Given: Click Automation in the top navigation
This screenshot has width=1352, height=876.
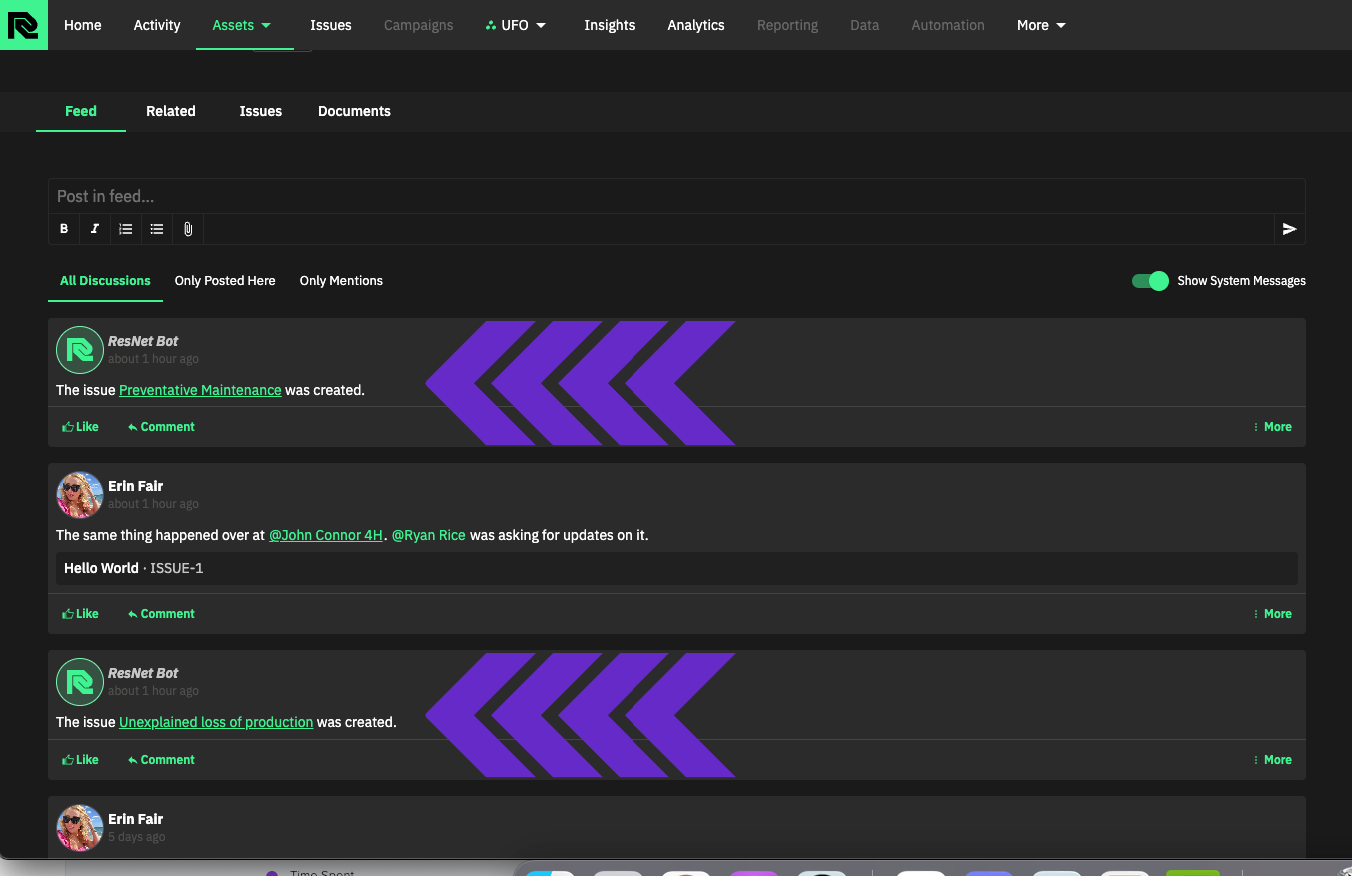Looking at the screenshot, I should click(x=948, y=25).
